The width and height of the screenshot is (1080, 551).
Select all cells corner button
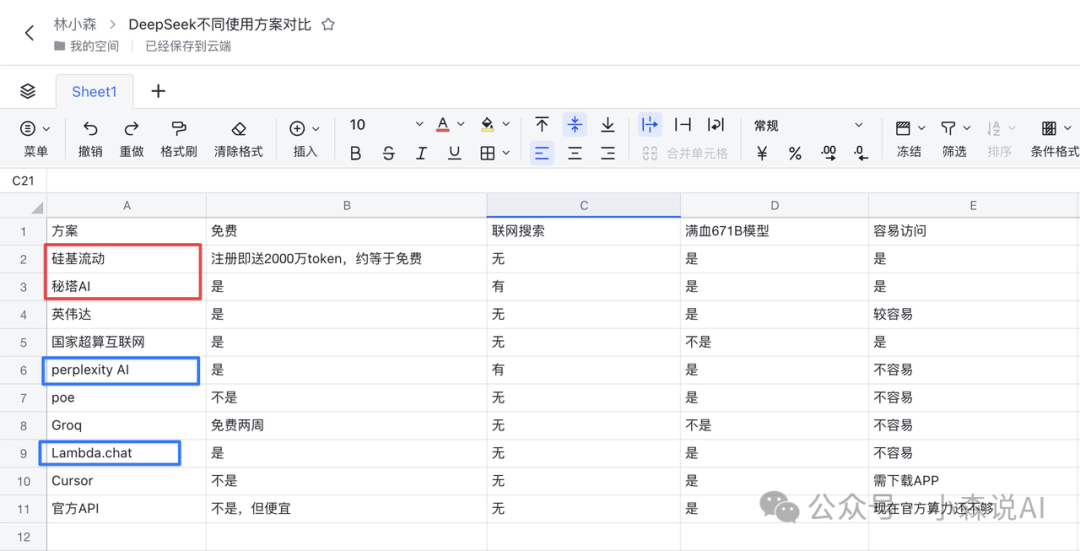pos(23,205)
